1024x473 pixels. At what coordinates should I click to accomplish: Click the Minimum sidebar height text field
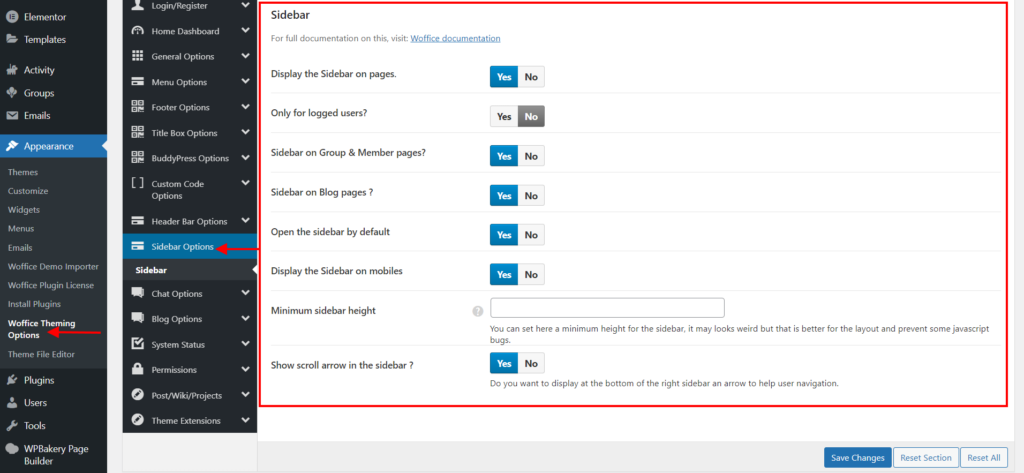point(607,308)
